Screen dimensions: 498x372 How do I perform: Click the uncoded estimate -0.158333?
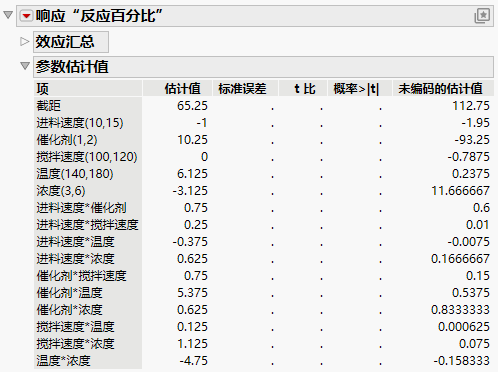(x=462, y=361)
